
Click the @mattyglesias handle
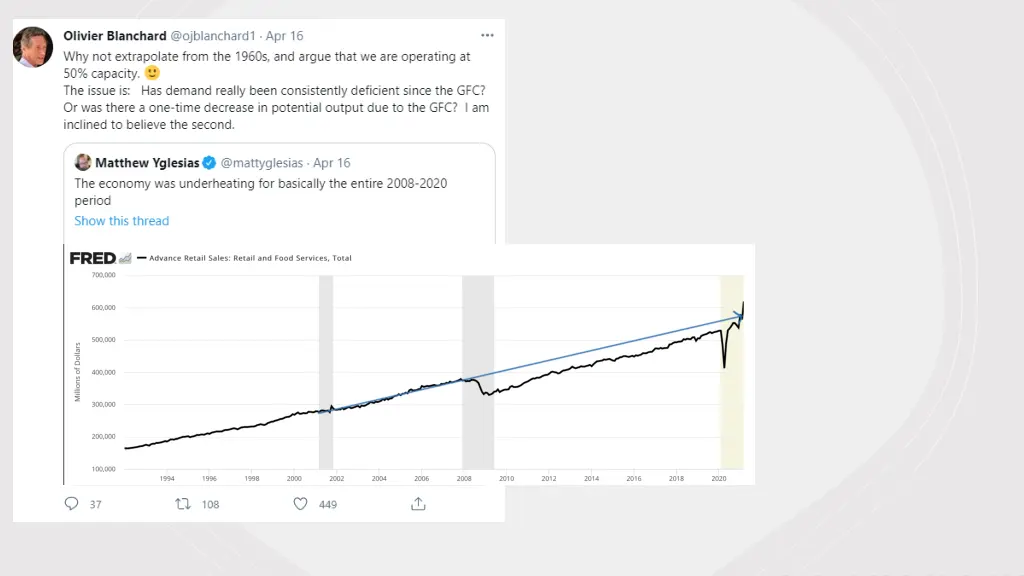click(262, 163)
